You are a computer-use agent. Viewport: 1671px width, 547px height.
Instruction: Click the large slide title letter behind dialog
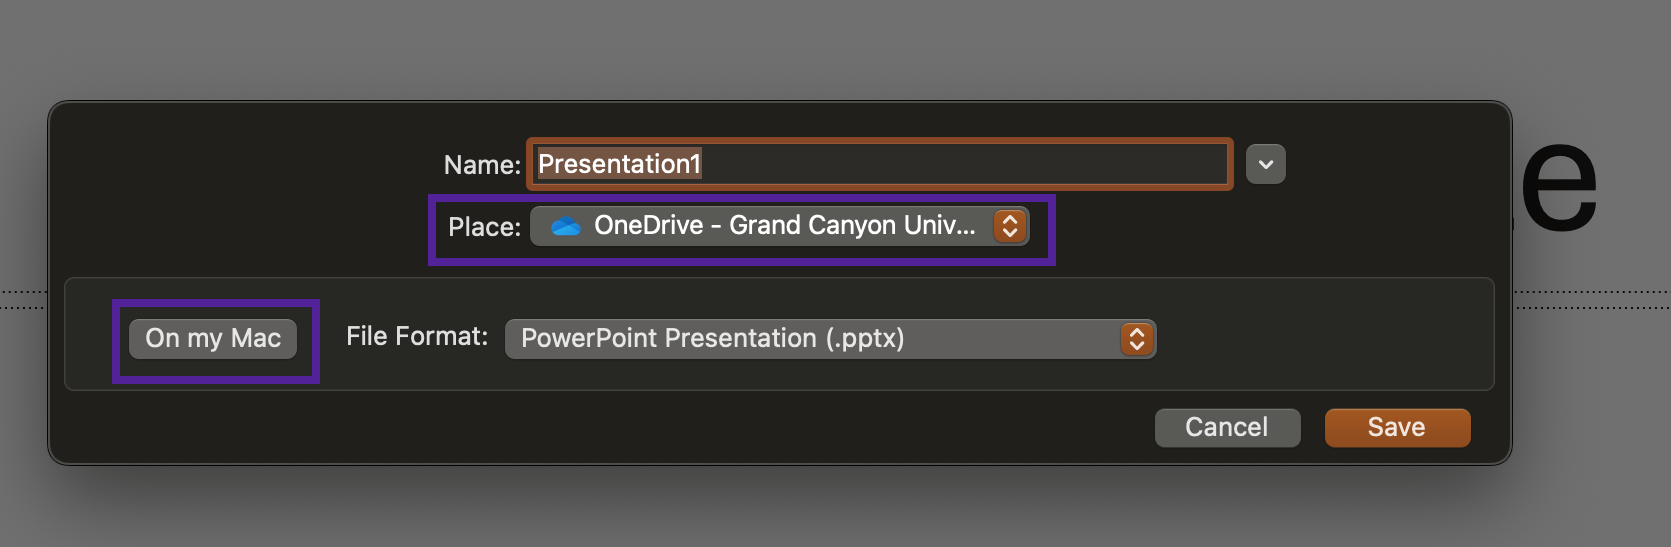1559,185
